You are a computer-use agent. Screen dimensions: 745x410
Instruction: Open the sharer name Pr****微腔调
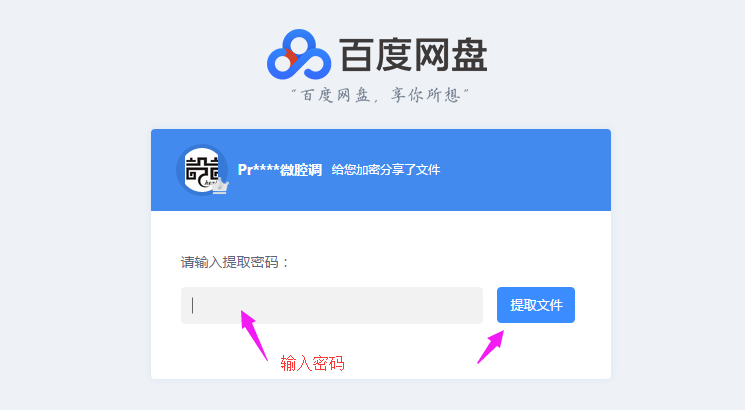(280, 170)
